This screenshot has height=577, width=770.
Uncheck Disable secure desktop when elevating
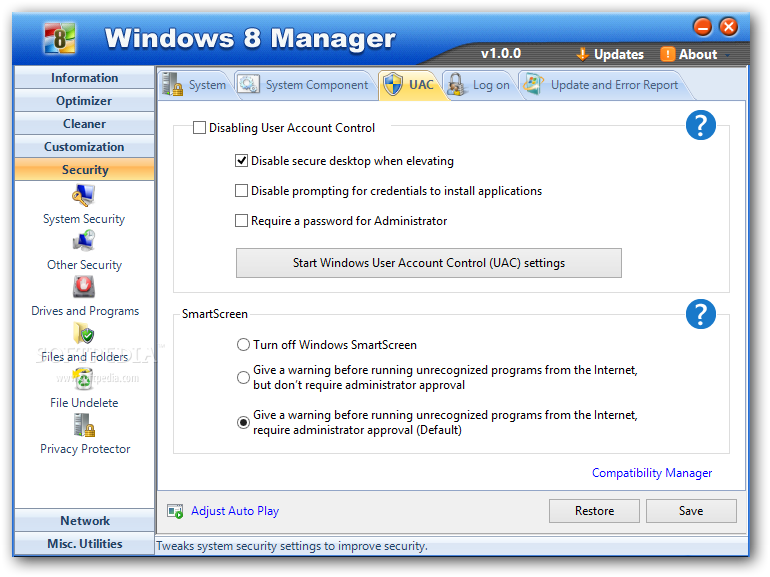[x=241, y=161]
